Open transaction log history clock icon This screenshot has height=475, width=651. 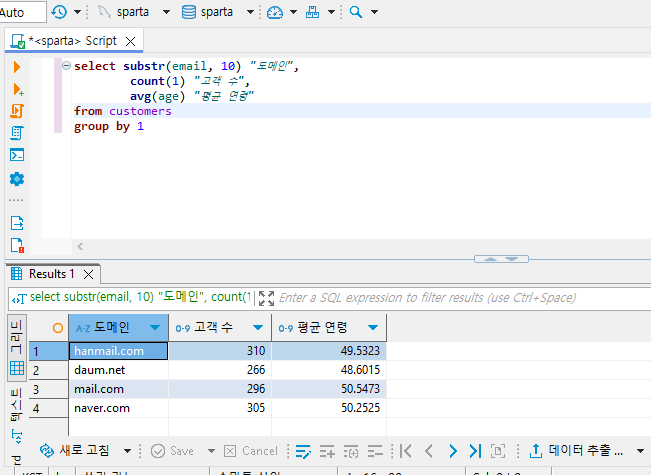click(x=59, y=12)
